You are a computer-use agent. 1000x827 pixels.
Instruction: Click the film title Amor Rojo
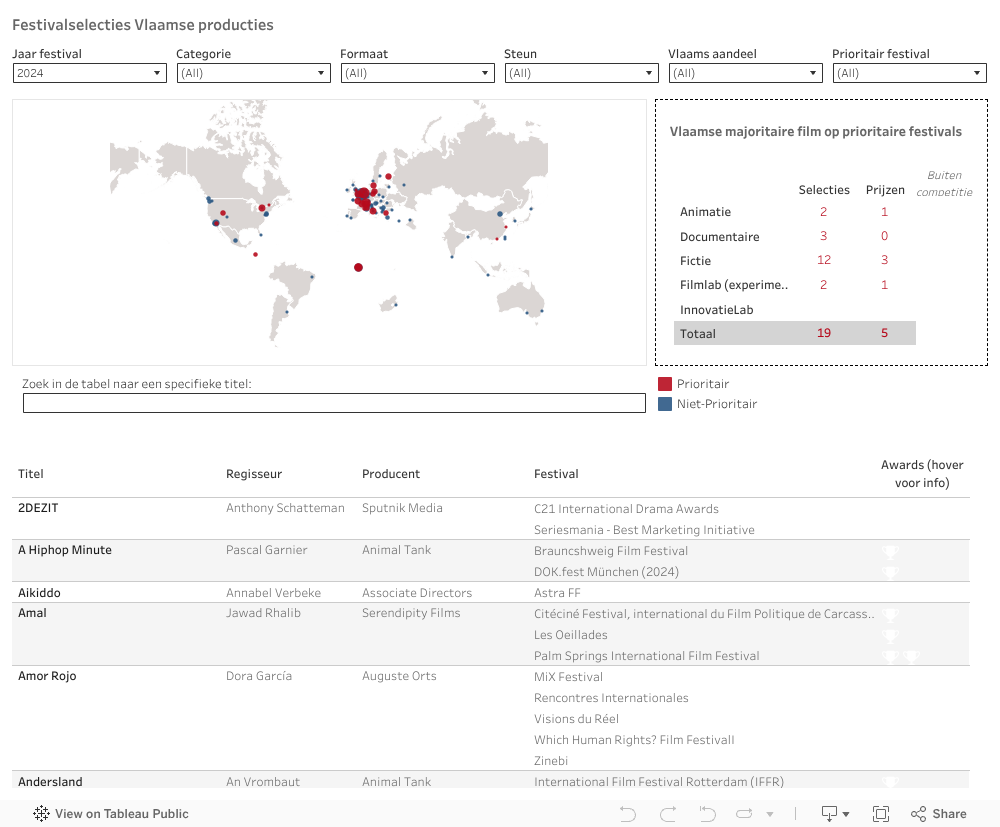(47, 676)
